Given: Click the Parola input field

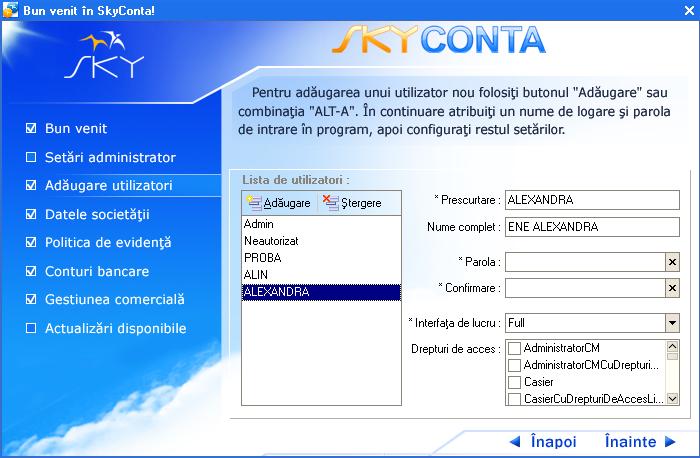Looking at the screenshot, I should (x=585, y=262).
